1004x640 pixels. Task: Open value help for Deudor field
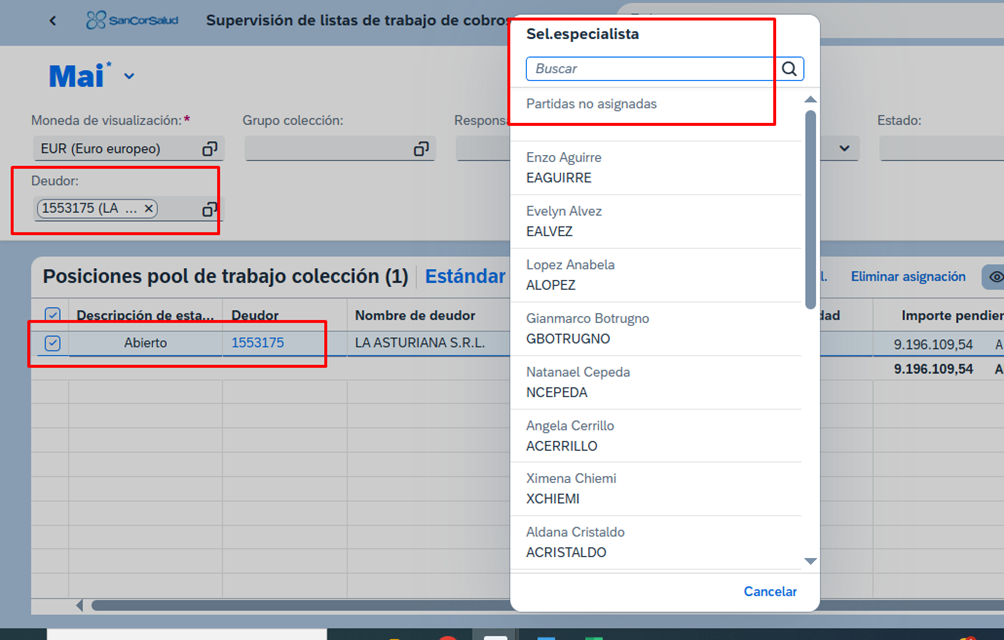[209, 209]
